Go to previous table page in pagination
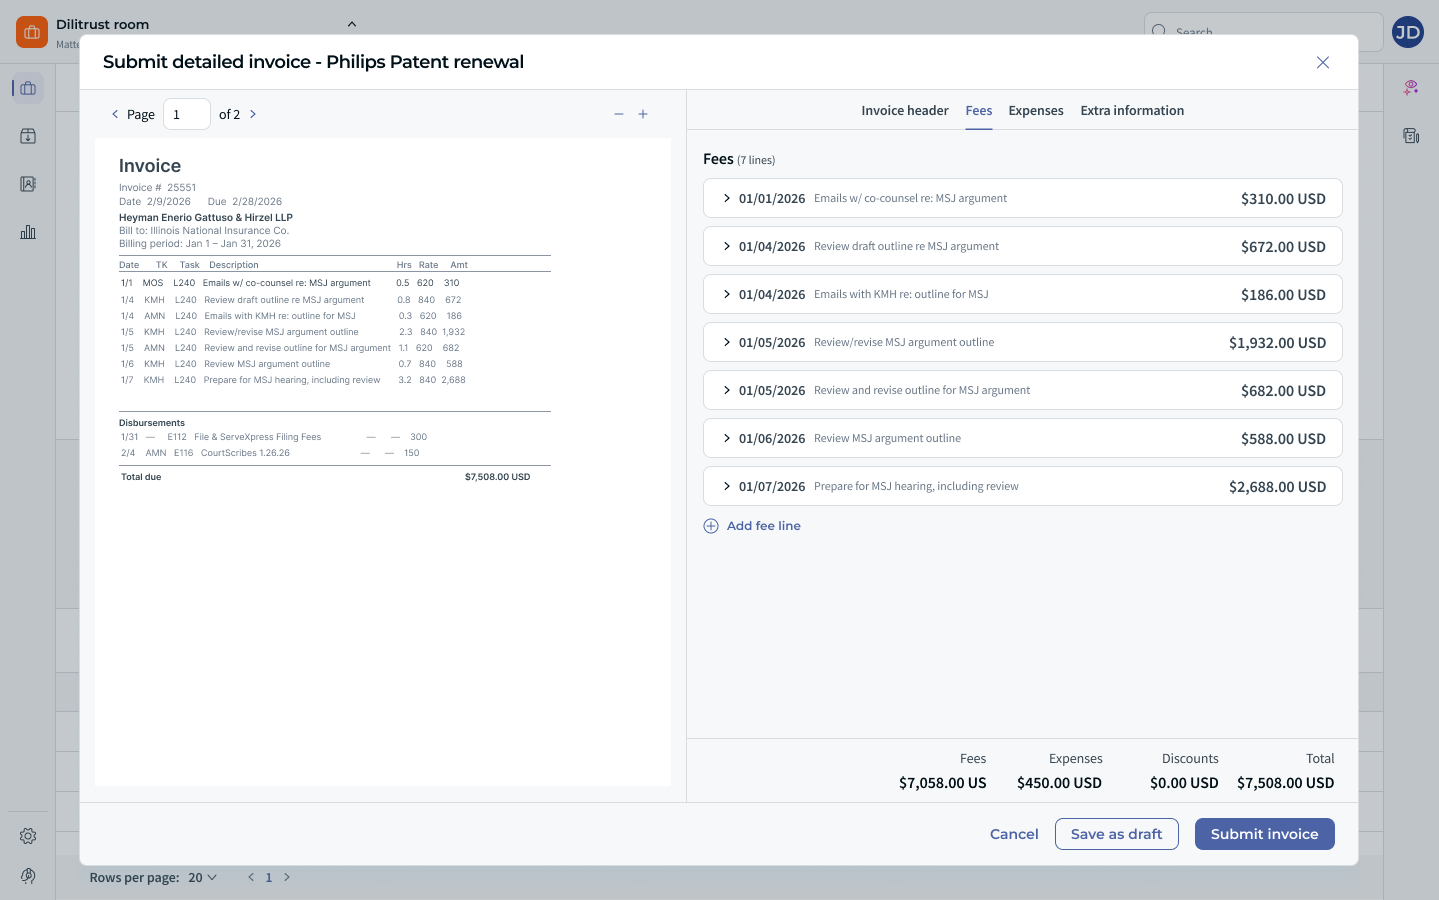The height and width of the screenshot is (900, 1439). (251, 878)
